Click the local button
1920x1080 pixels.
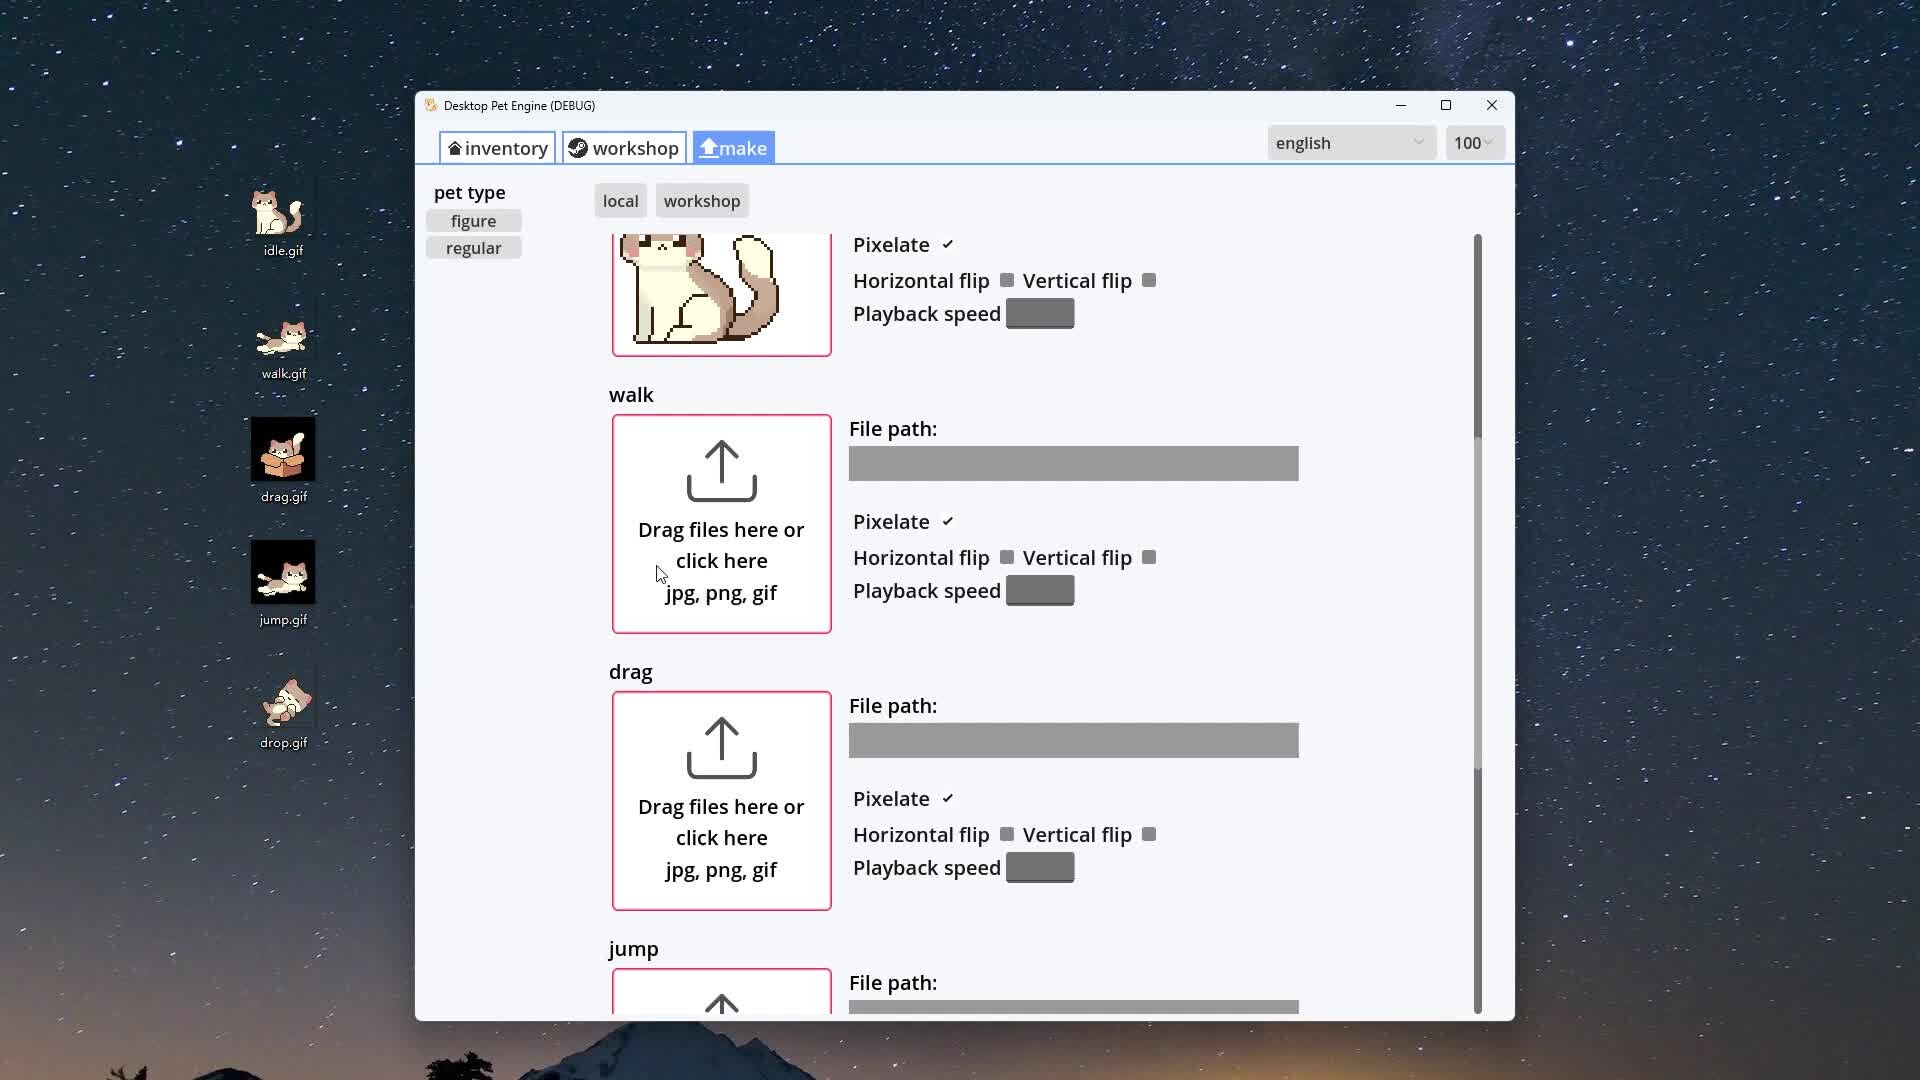click(x=620, y=201)
